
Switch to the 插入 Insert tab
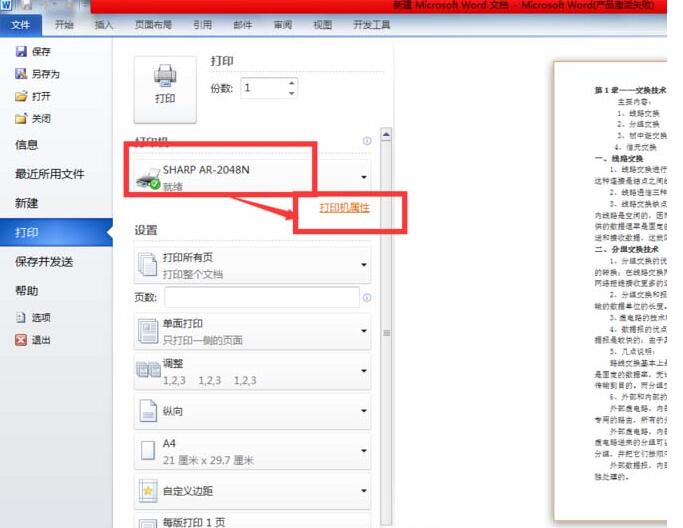[104, 24]
